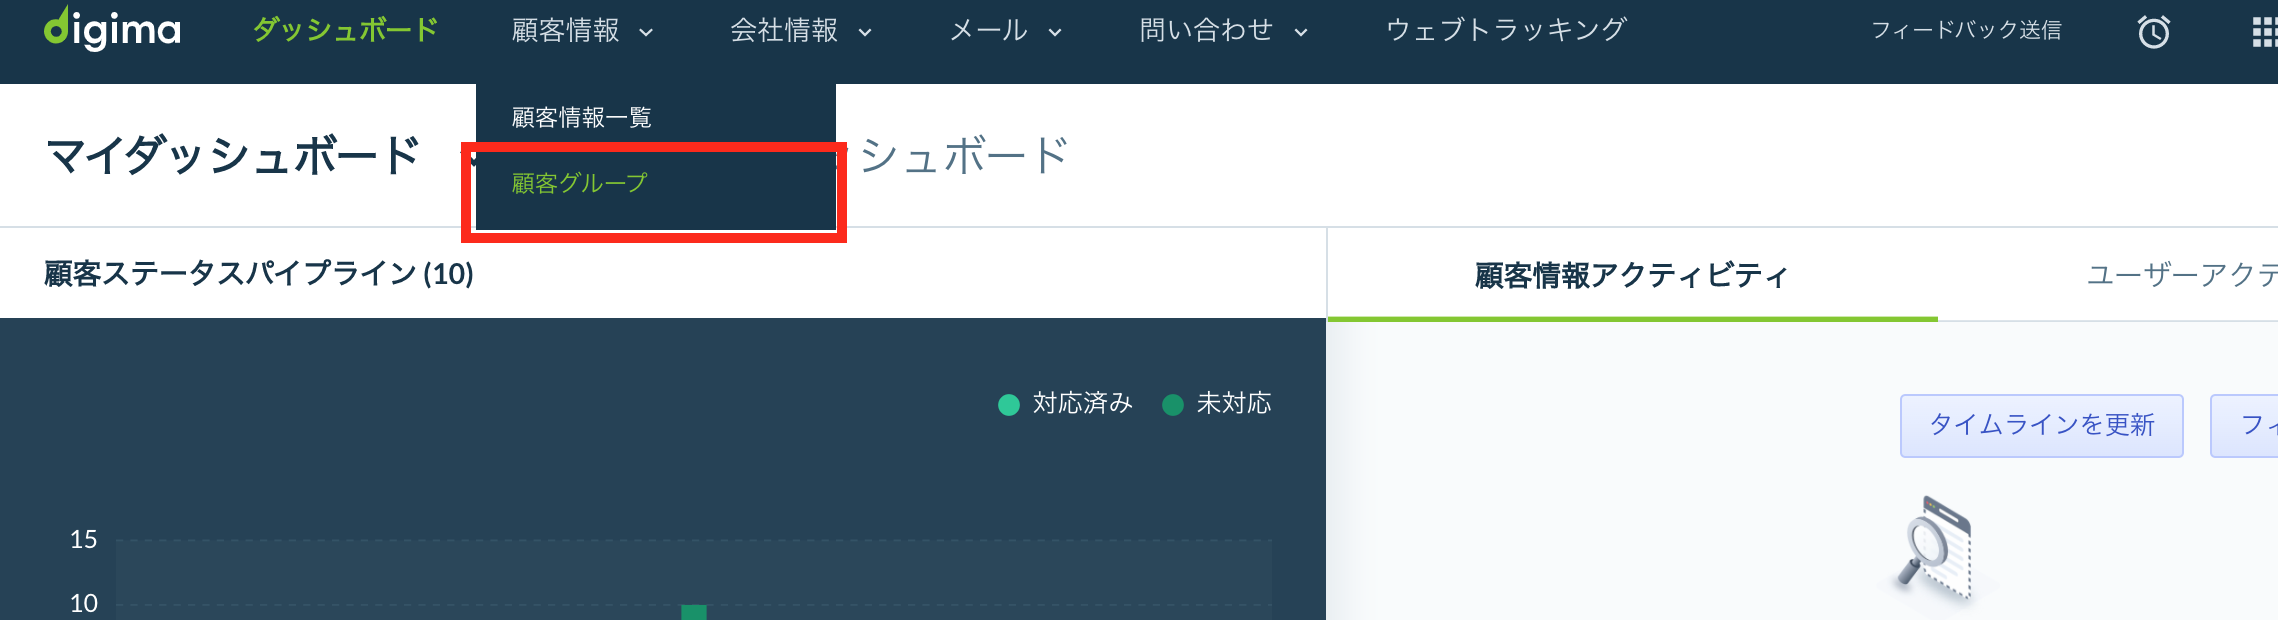Select 顧客グループ from the dropdown

pos(579,183)
